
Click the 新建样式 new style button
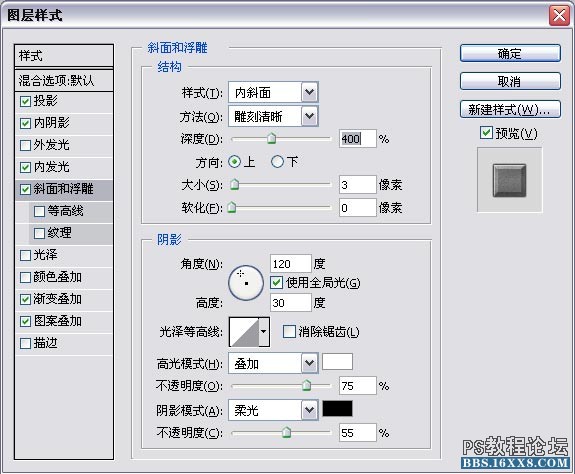click(x=510, y=109)
